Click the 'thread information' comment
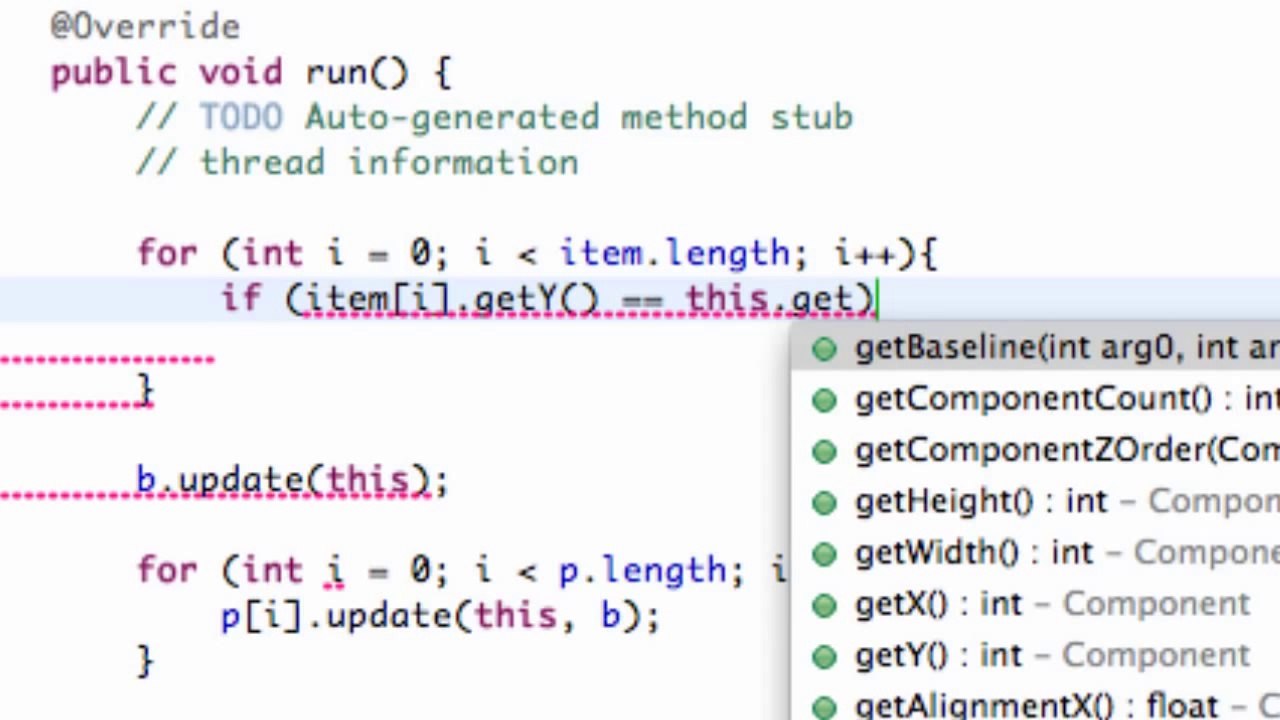This screenshot has width=1280, height=720. (x=358, y=163)
